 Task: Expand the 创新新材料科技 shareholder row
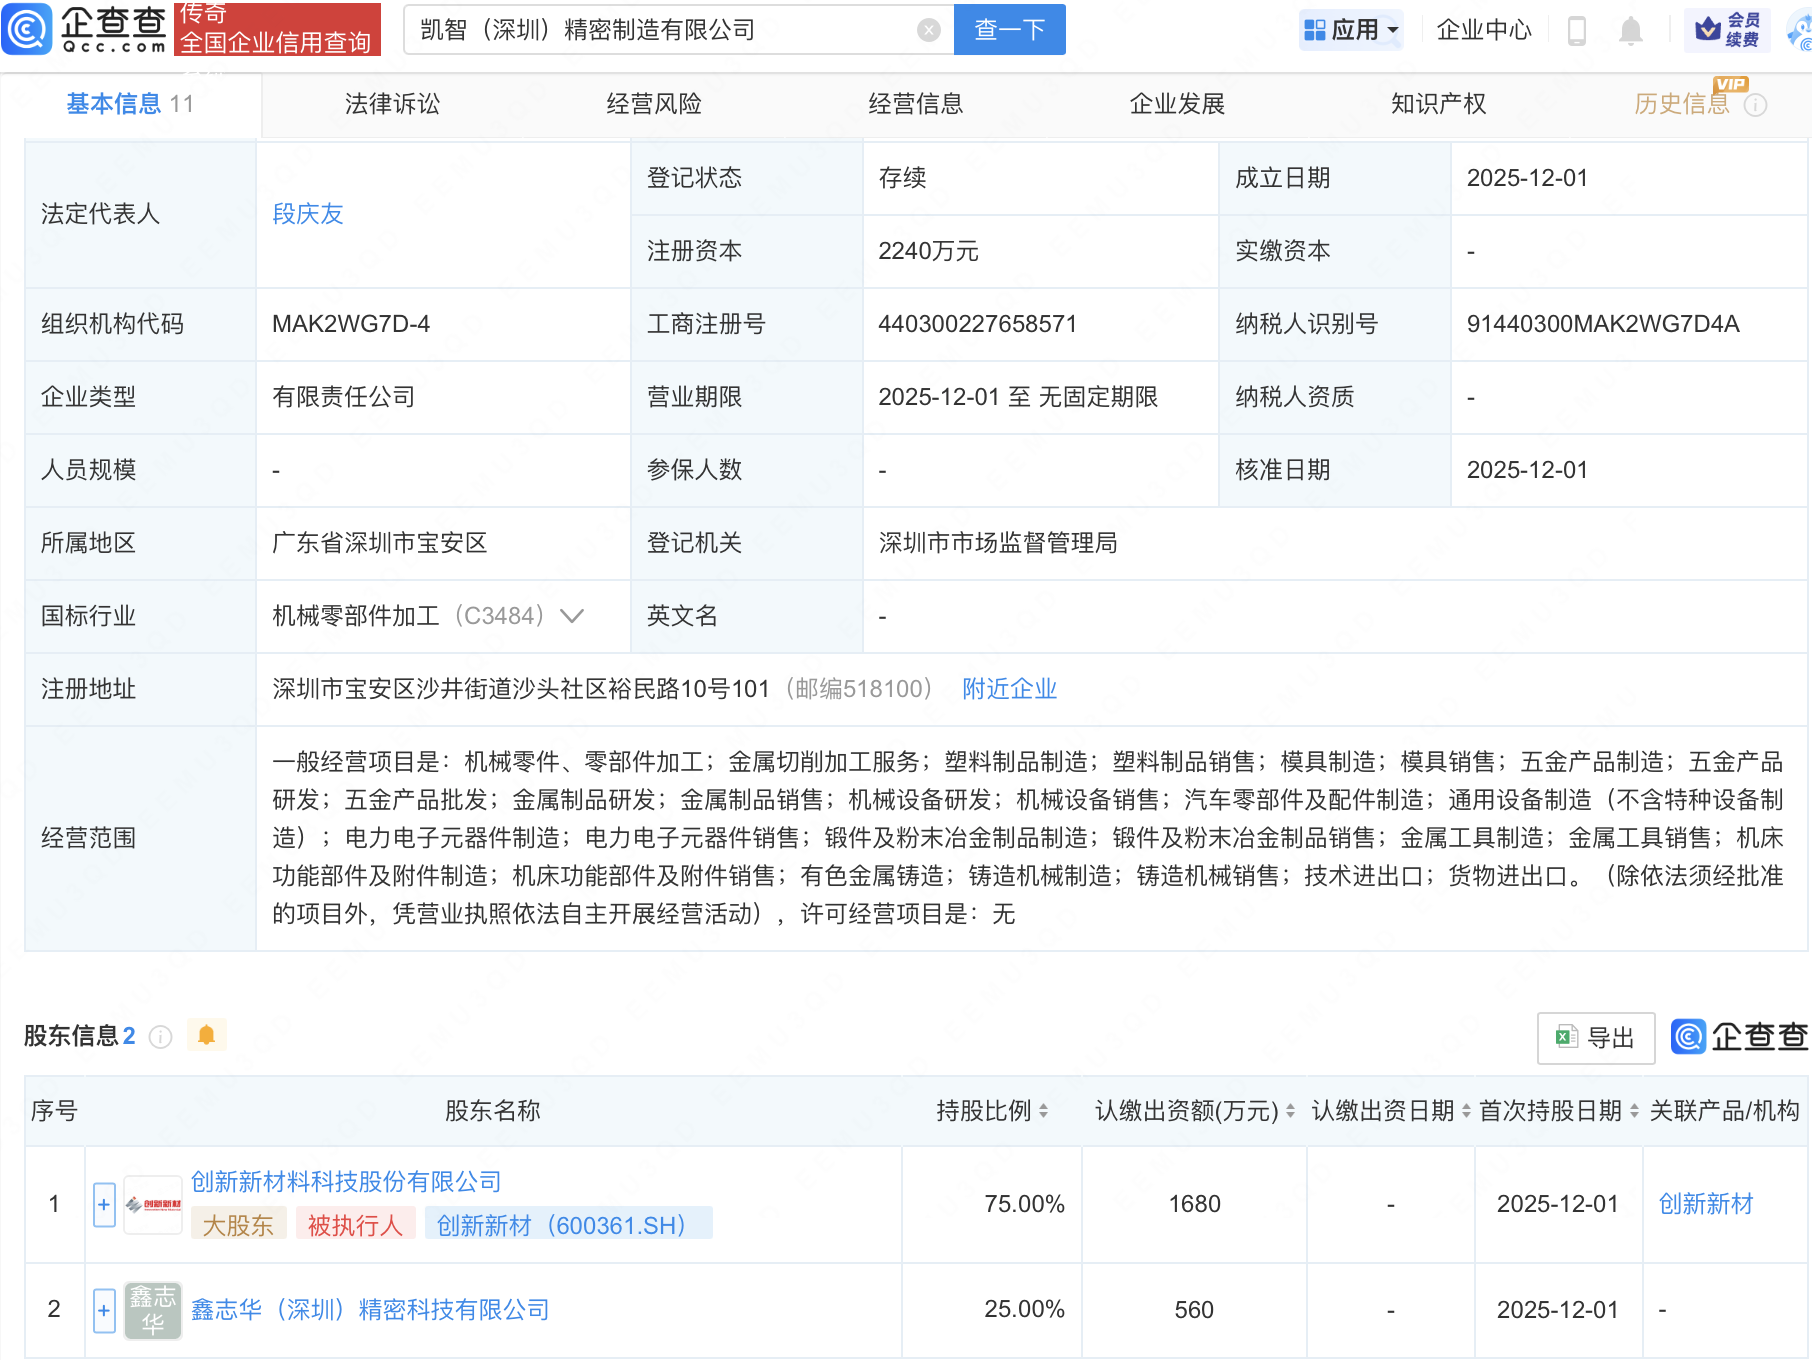[104, 1205]
